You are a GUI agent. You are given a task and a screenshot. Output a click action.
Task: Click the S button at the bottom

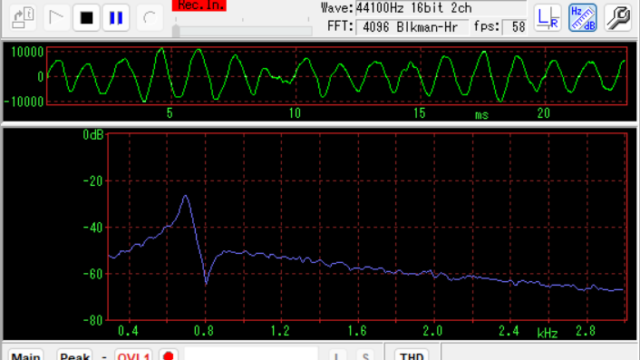pos(365,356)
